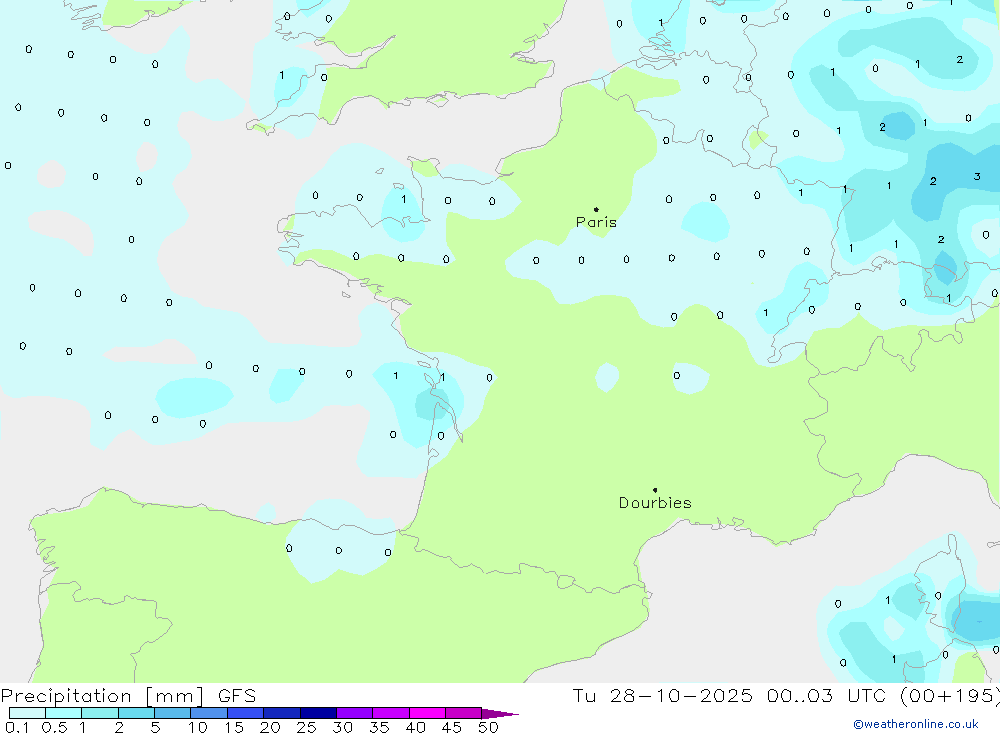This screenshot has height=733, width=1000.
Task: Pick the 20–25 mm legend swatch
Action: click(281, 713)
